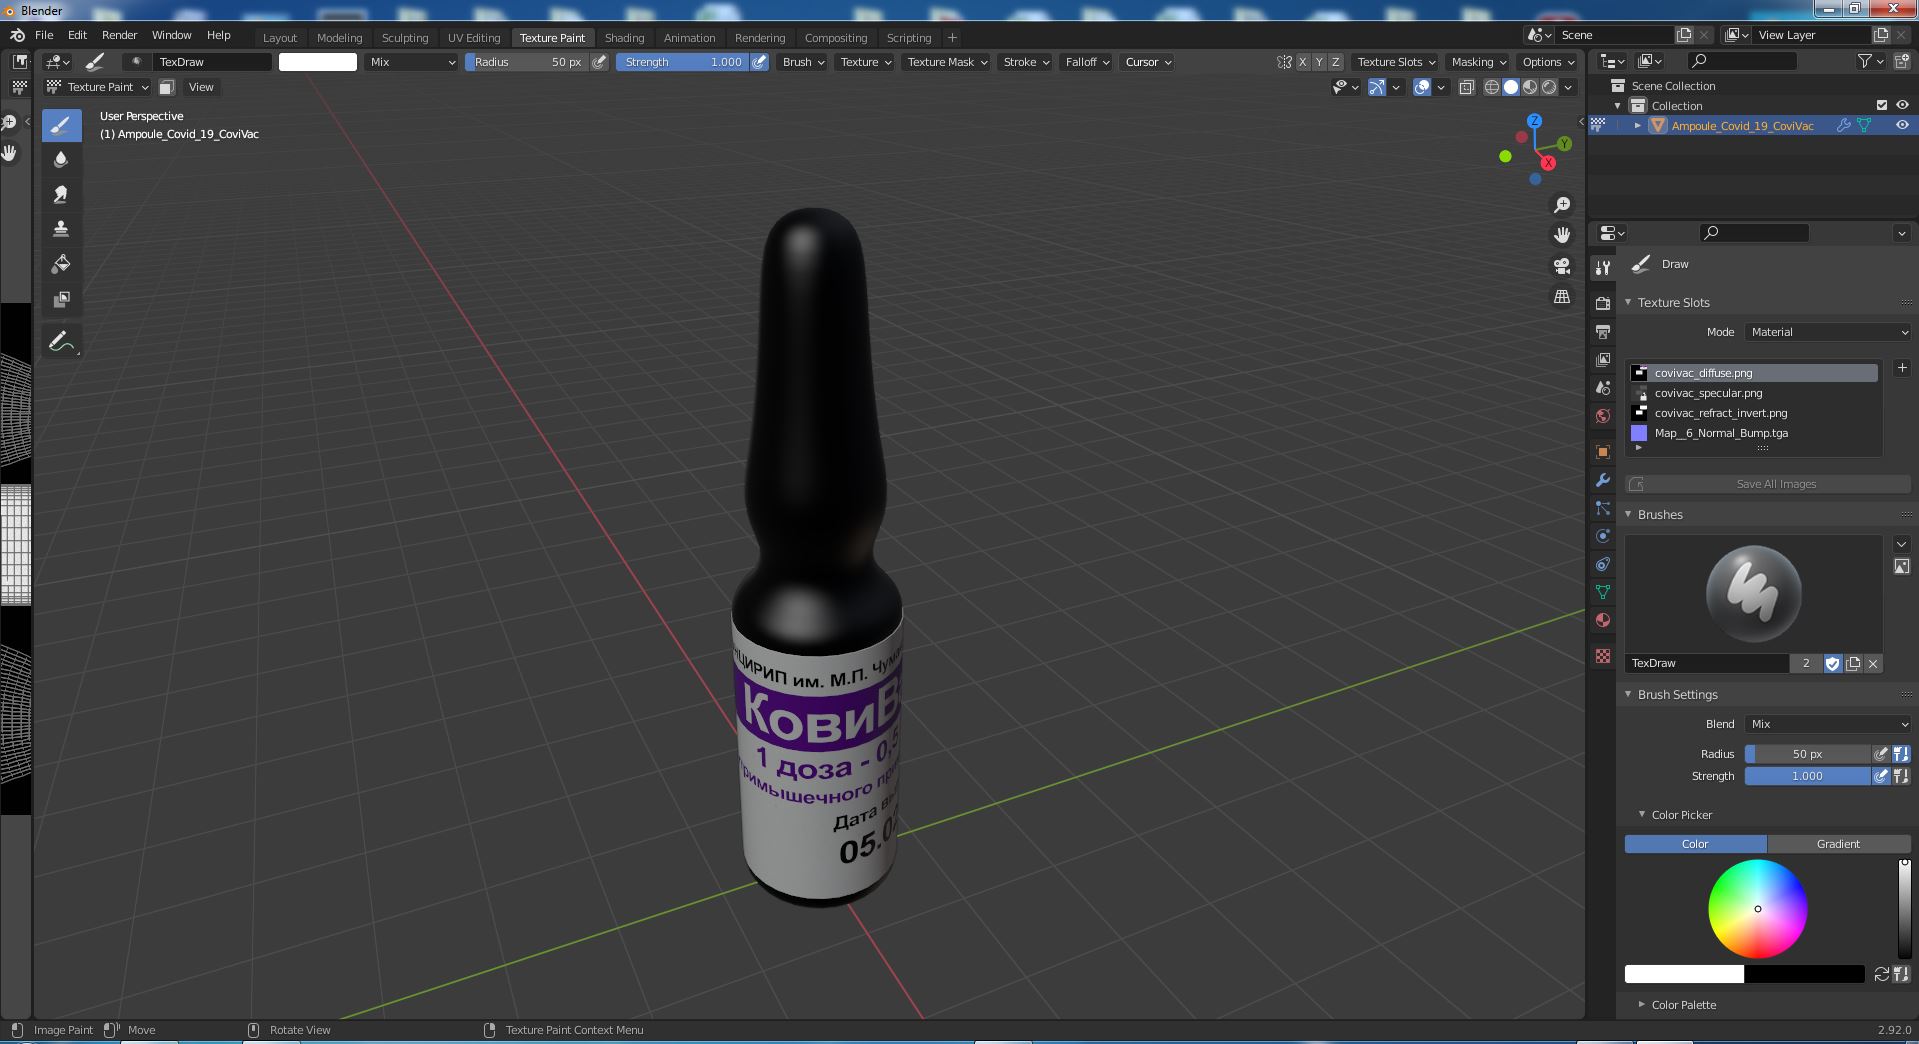Toggle viewport overlays display
Image resolution: width=1919 pixels, height=1044 pixels.
click(1421, 87)
